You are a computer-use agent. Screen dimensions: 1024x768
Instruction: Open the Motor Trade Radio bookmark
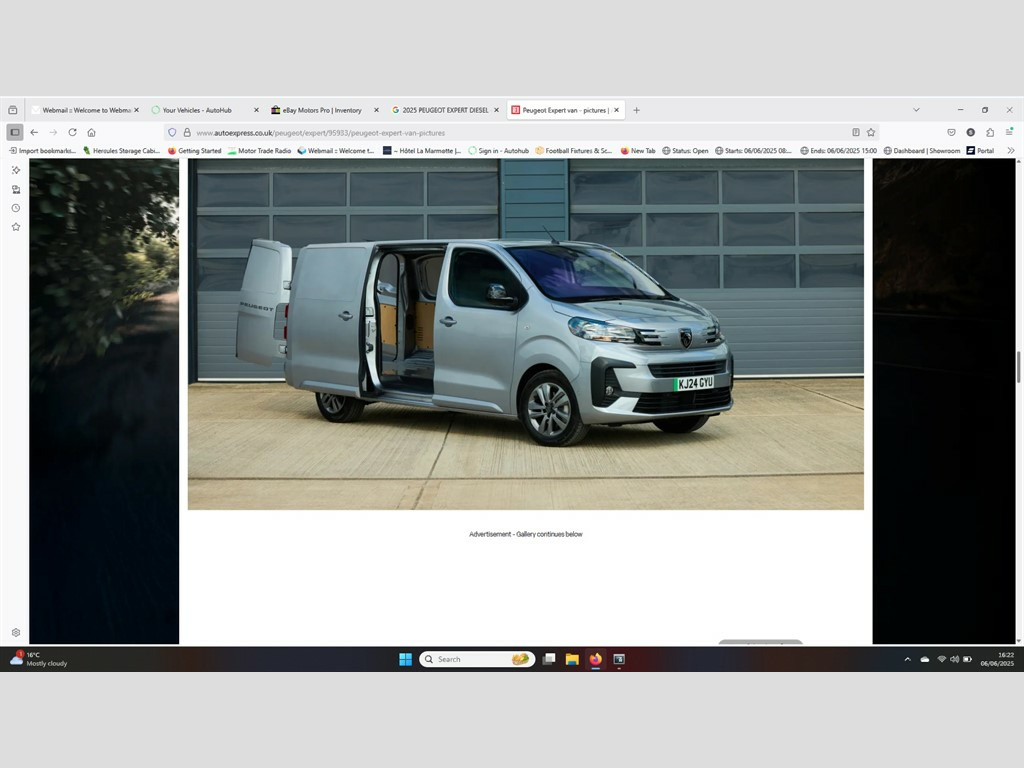(x=259, y=151)
